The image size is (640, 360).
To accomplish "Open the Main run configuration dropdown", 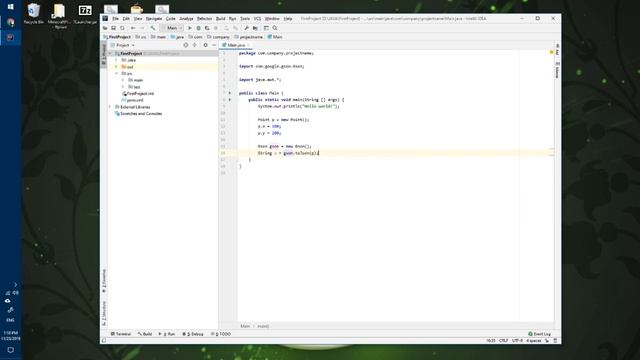I will [172, 28].
